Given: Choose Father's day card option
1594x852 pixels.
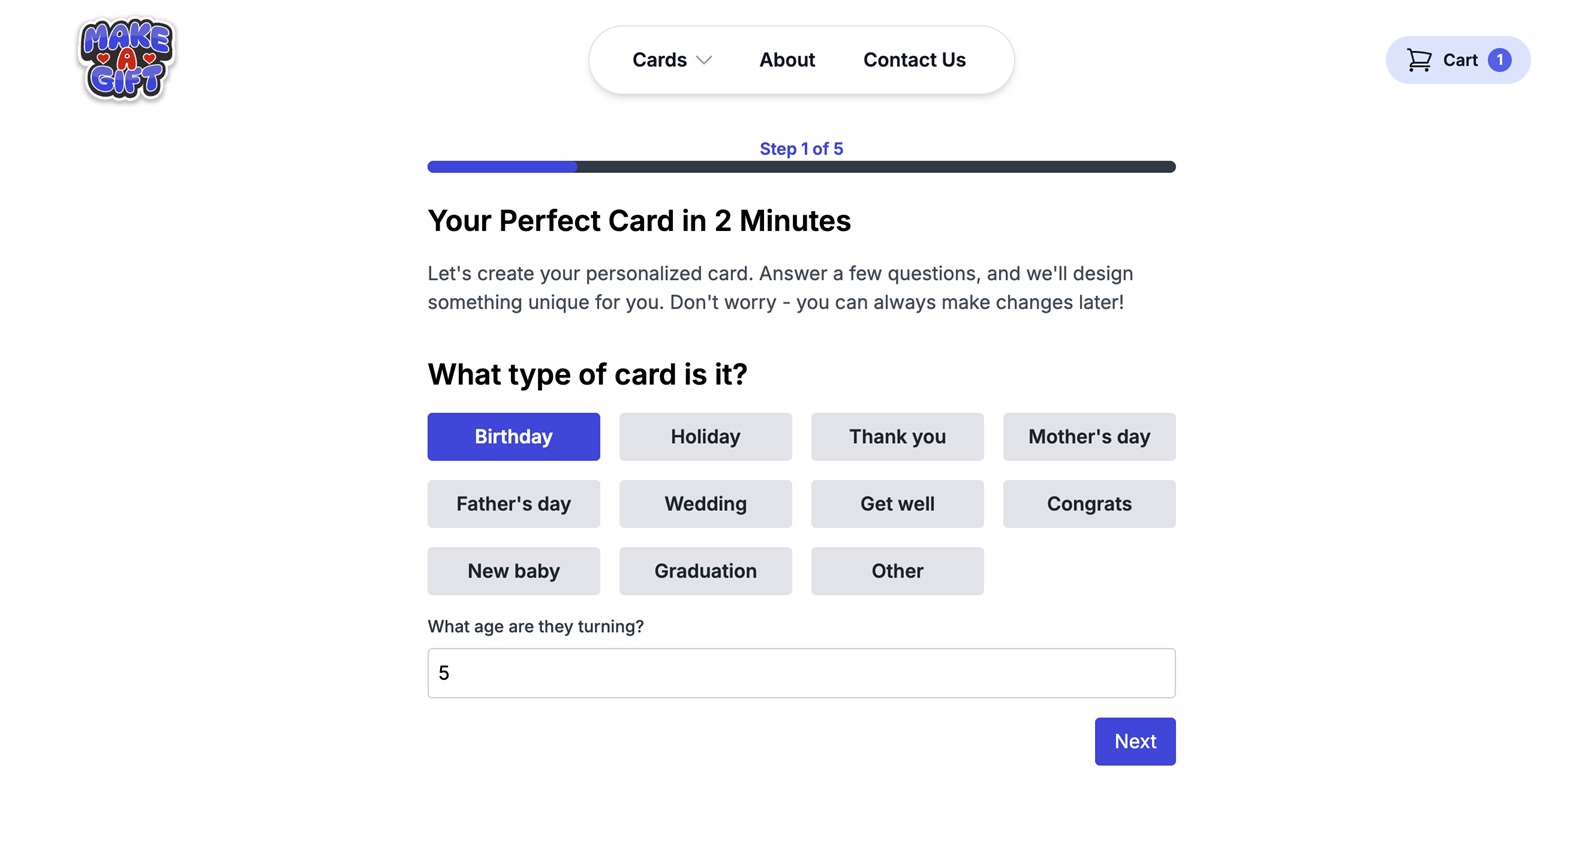Looking at the screenshot, I should (x=513, y=504).
